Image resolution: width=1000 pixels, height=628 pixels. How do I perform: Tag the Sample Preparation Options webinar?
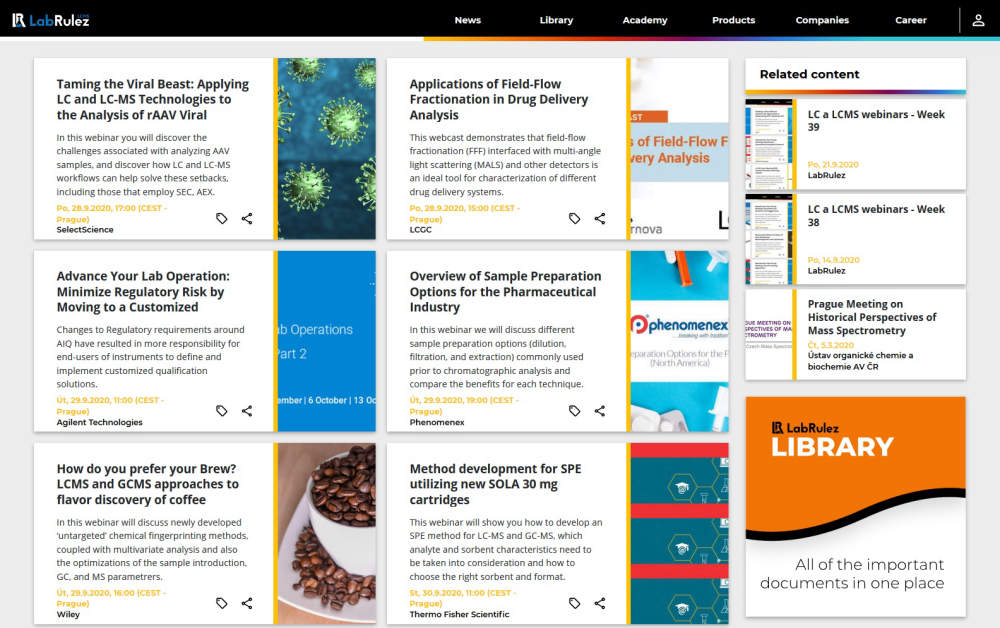click(575, 411)
